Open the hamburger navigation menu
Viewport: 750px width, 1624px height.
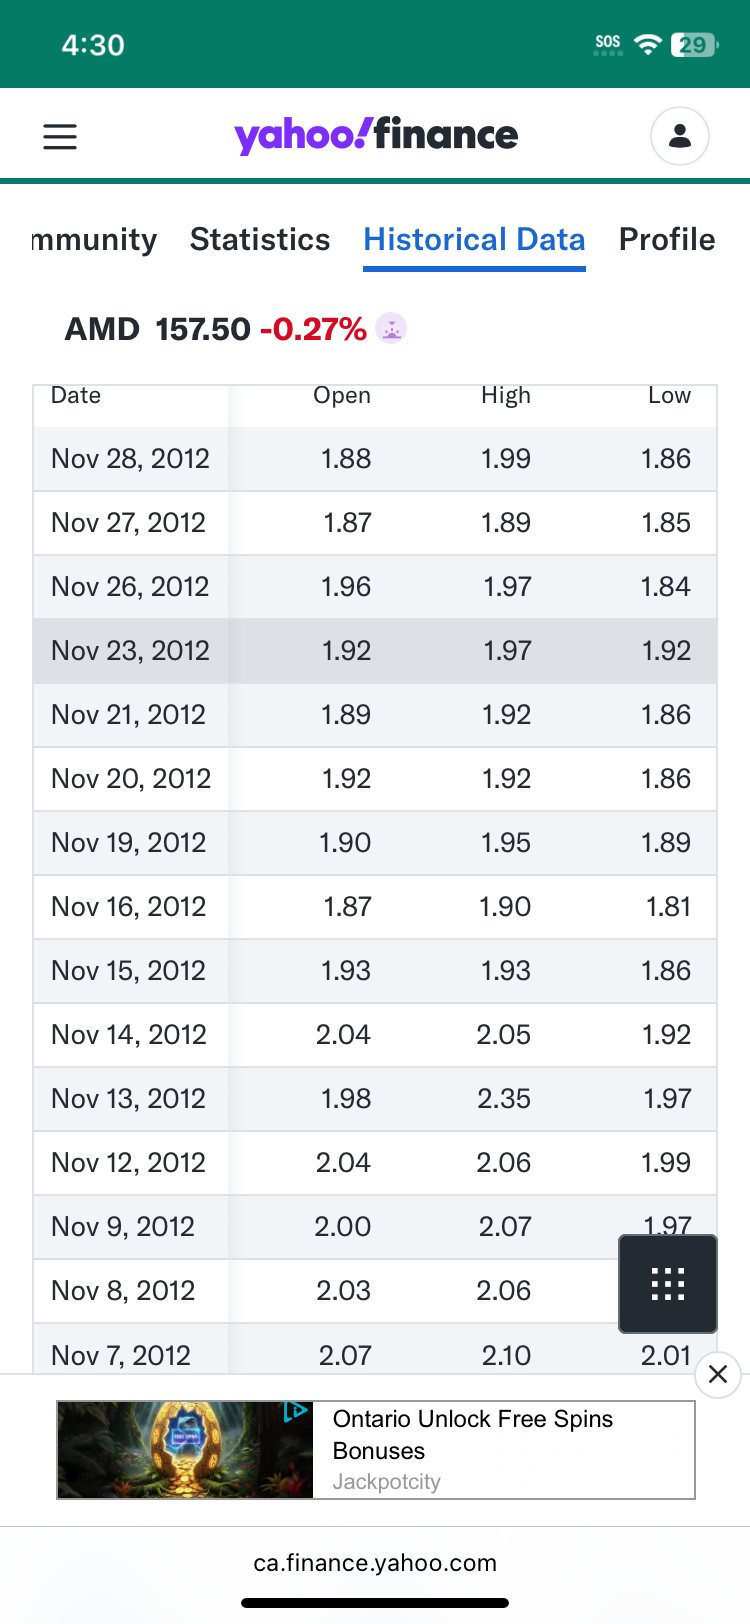60,136
